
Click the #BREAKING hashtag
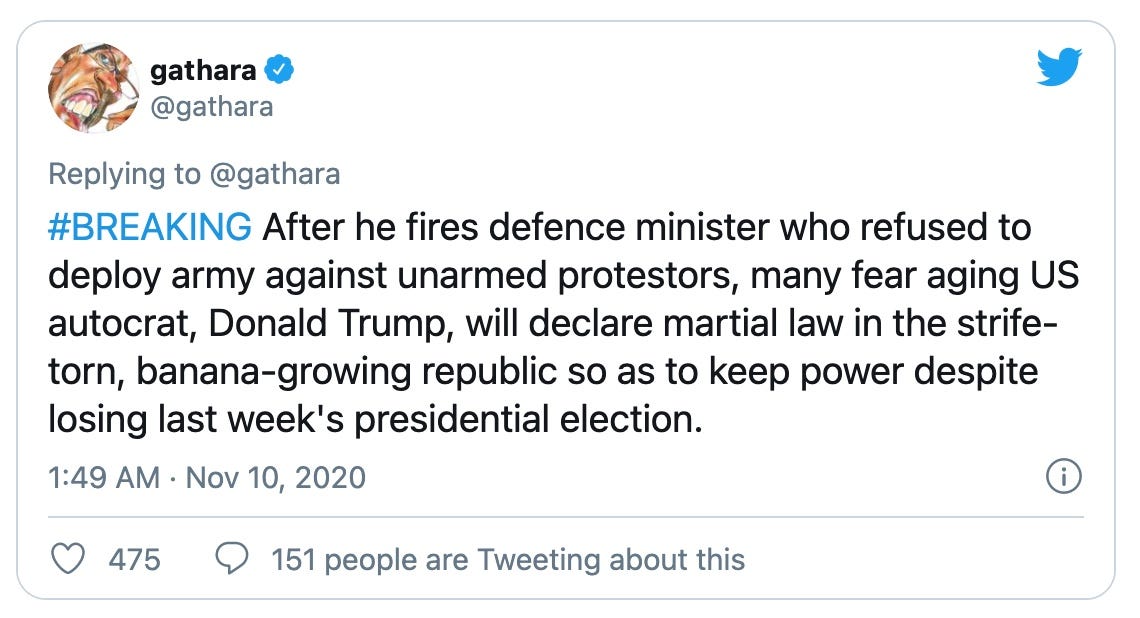click(x=150, y=227)
